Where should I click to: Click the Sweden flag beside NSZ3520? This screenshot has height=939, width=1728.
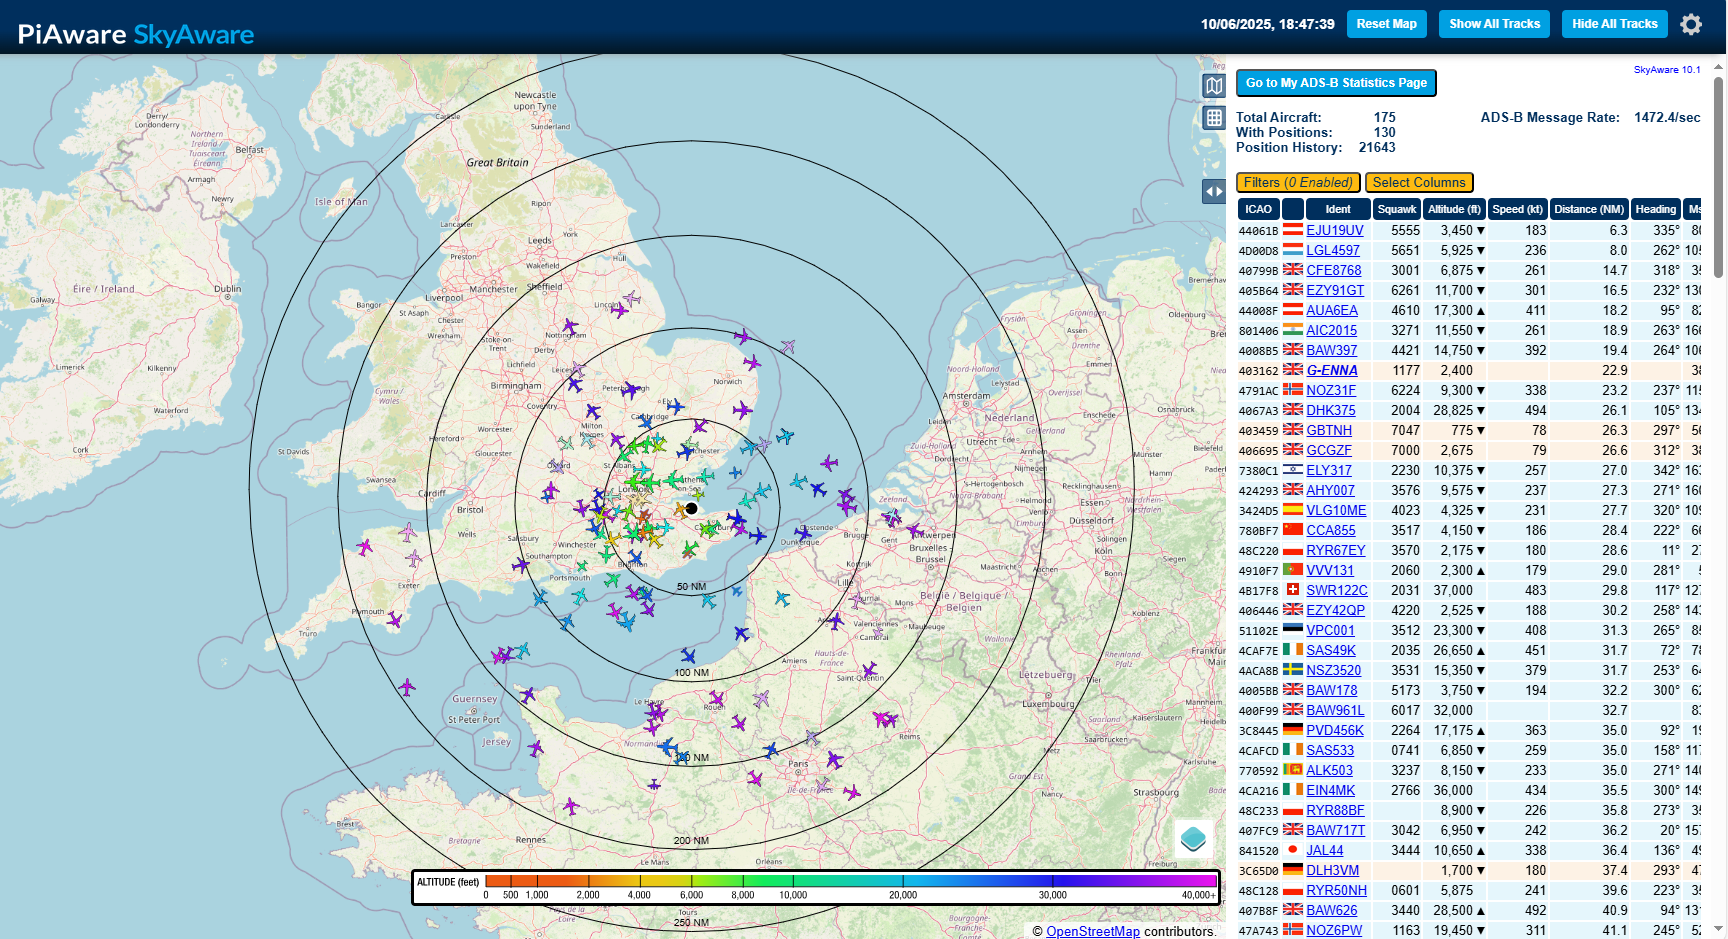(1293, 669)
